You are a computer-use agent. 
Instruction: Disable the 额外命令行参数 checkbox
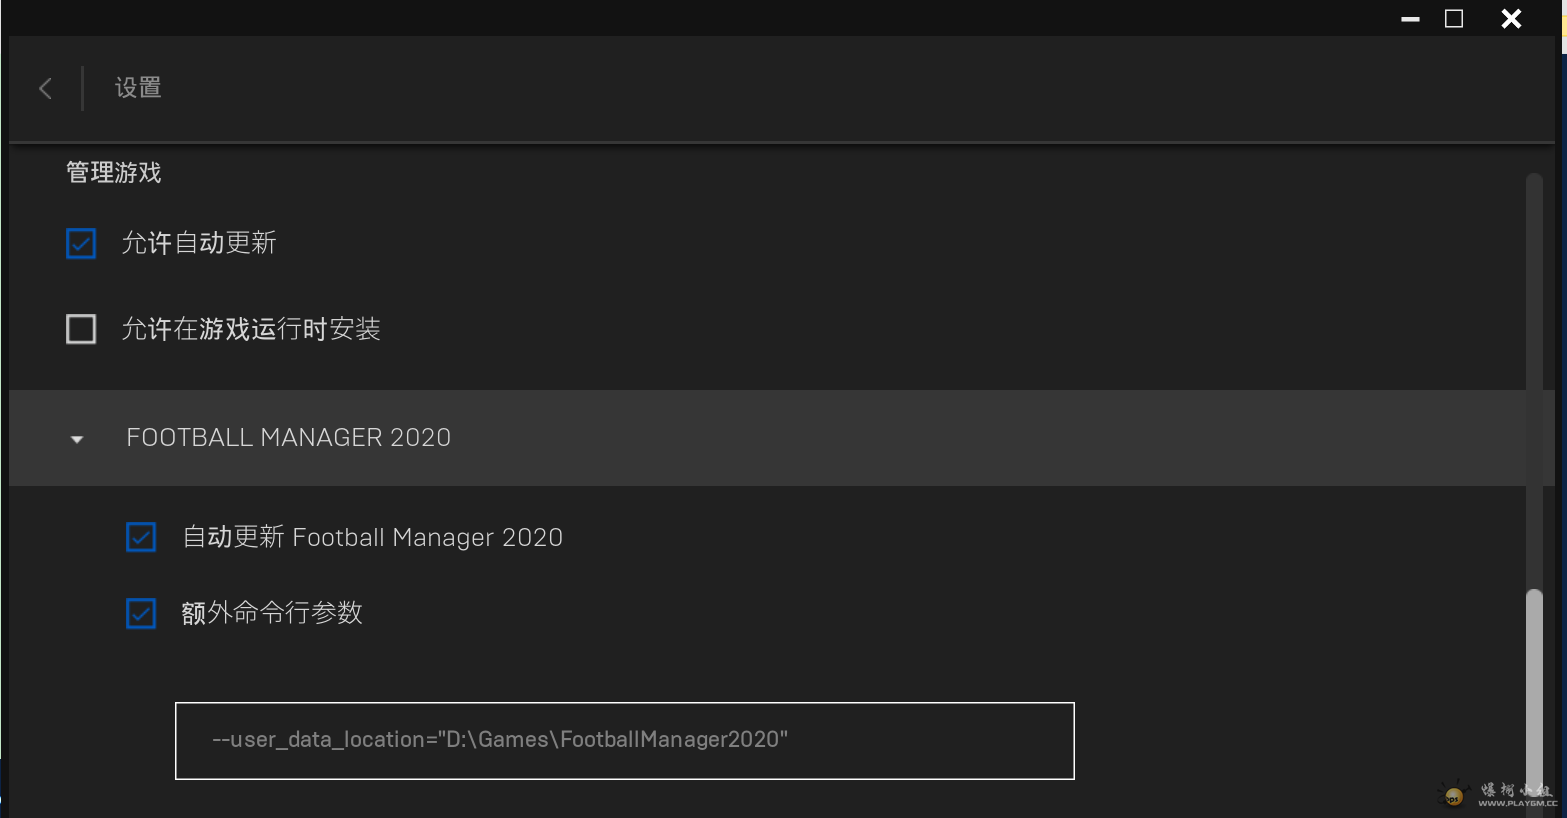click(141, 613)
